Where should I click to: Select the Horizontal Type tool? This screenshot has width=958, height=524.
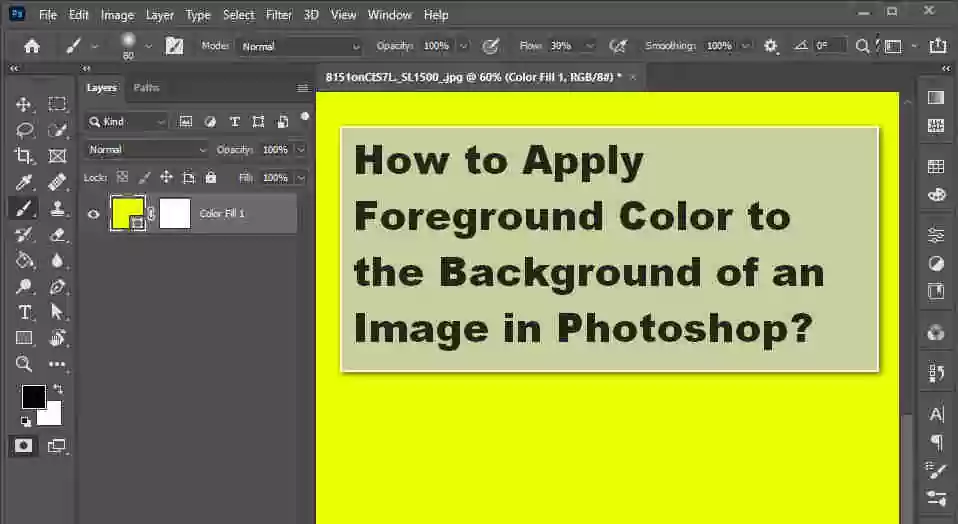[x=24, y=312]
